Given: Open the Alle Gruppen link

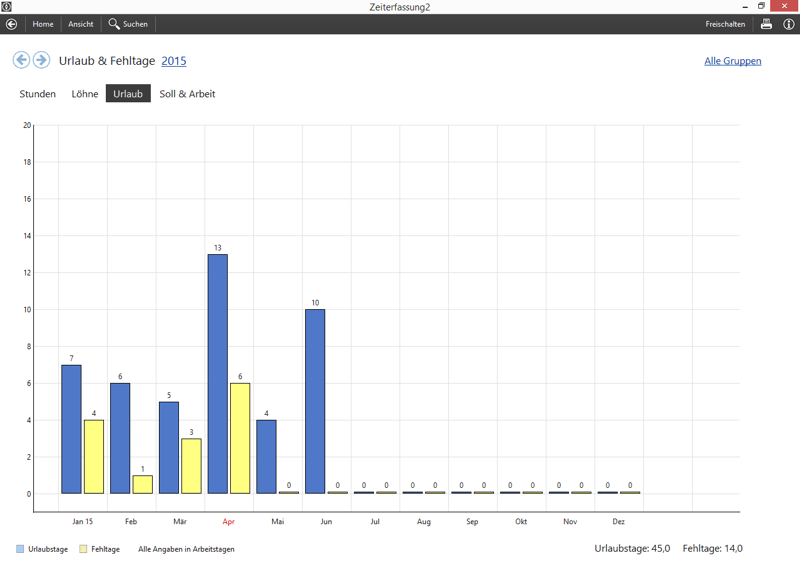Looking at the screenshot, I should point(732,61).
